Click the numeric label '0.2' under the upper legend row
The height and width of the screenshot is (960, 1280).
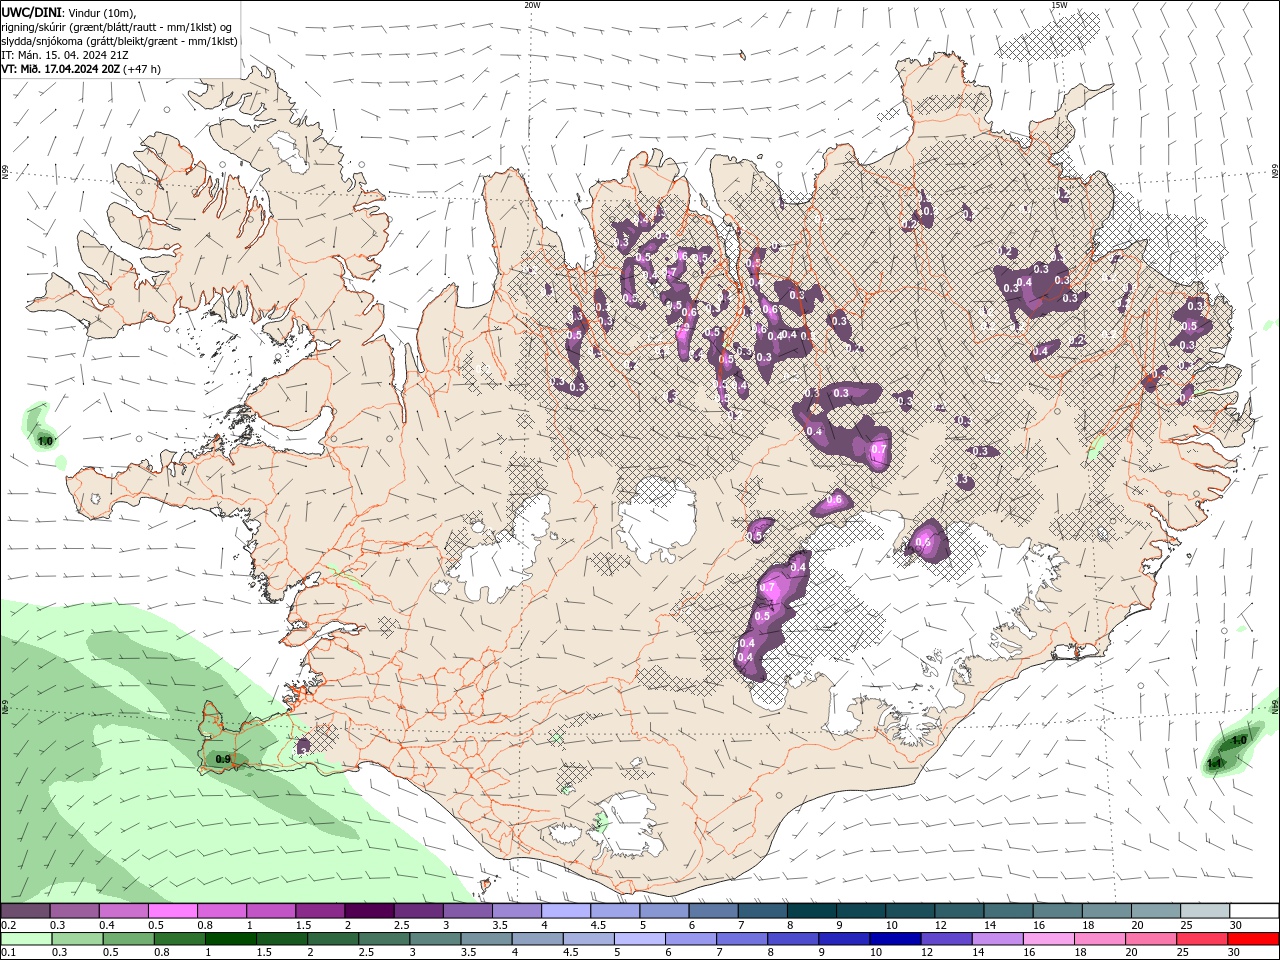click(x=9, y=925)
